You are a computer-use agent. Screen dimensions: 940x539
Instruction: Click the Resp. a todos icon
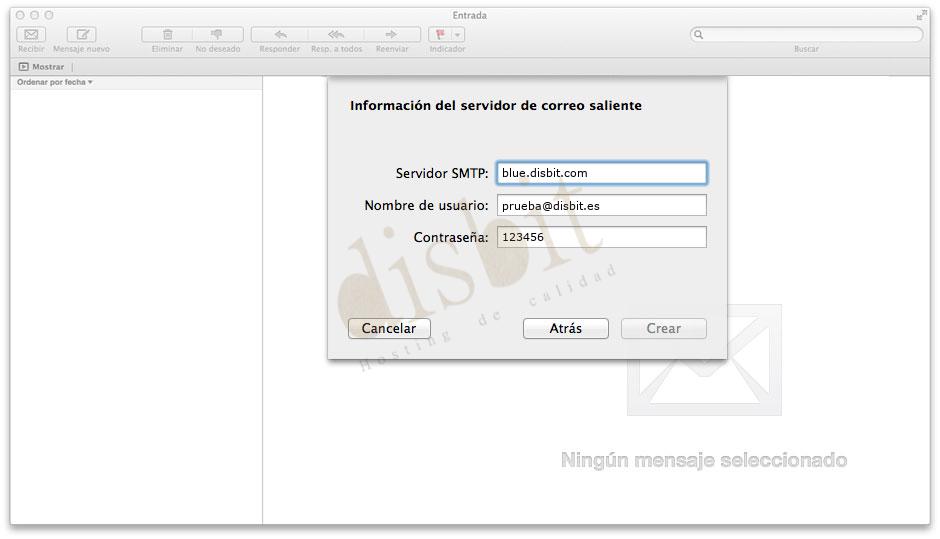(x=336, y=34)
